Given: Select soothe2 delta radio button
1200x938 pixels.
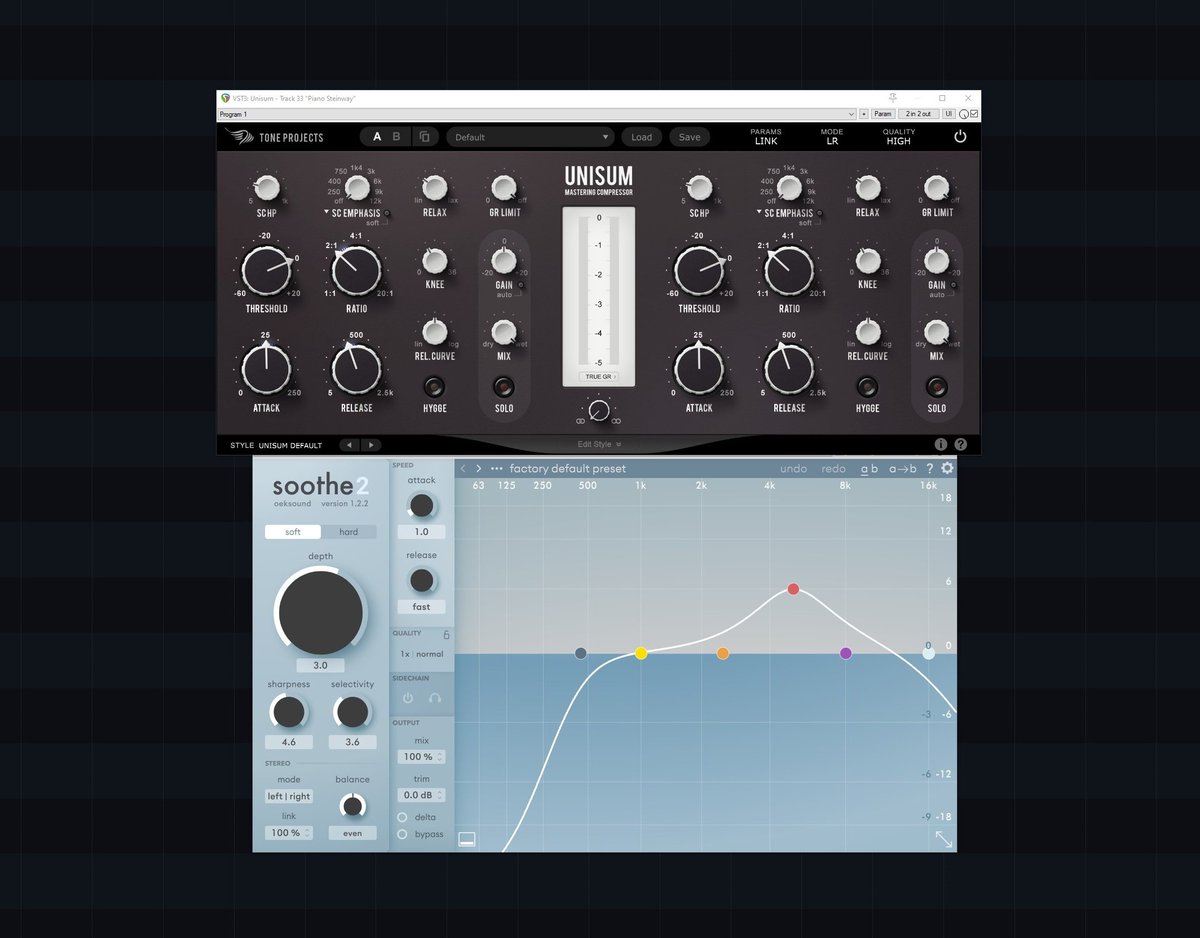Looking at the screenshot, I should click(x=403, y=817).
